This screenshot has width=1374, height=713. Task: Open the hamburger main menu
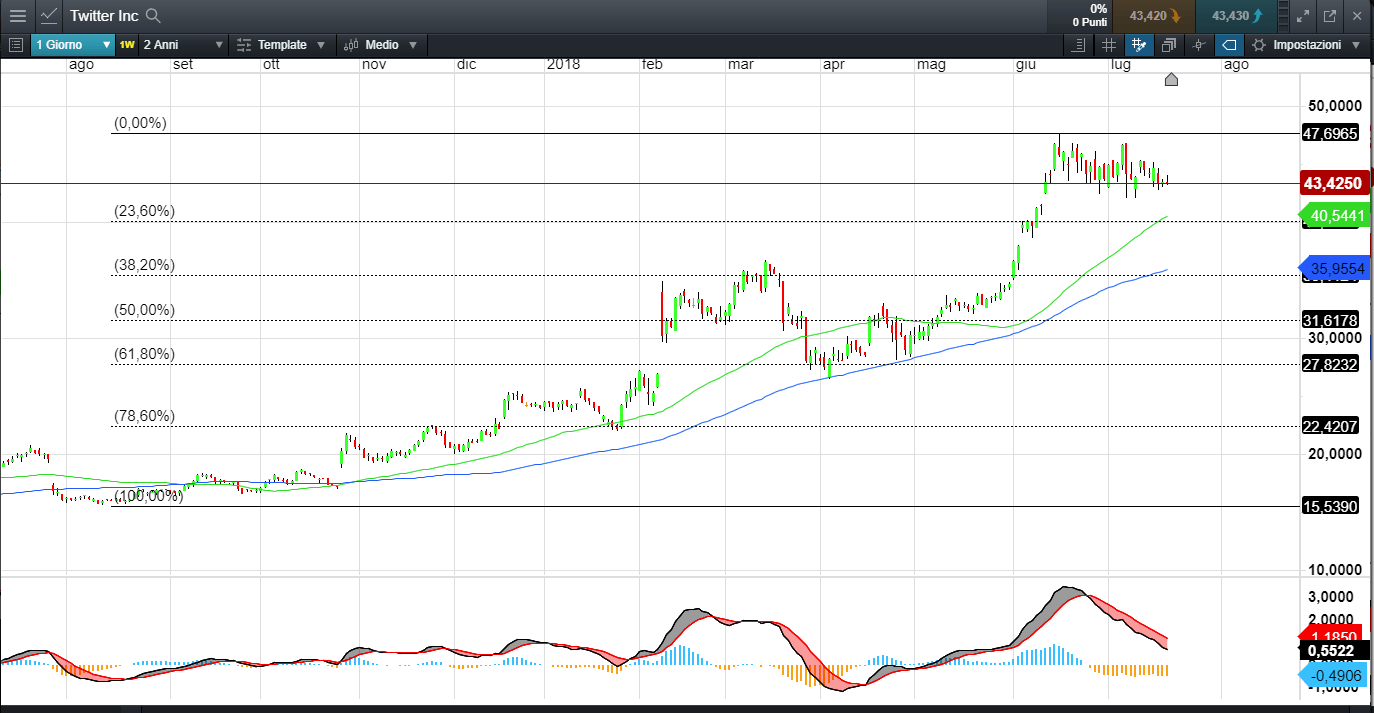[x=17, y=16]
